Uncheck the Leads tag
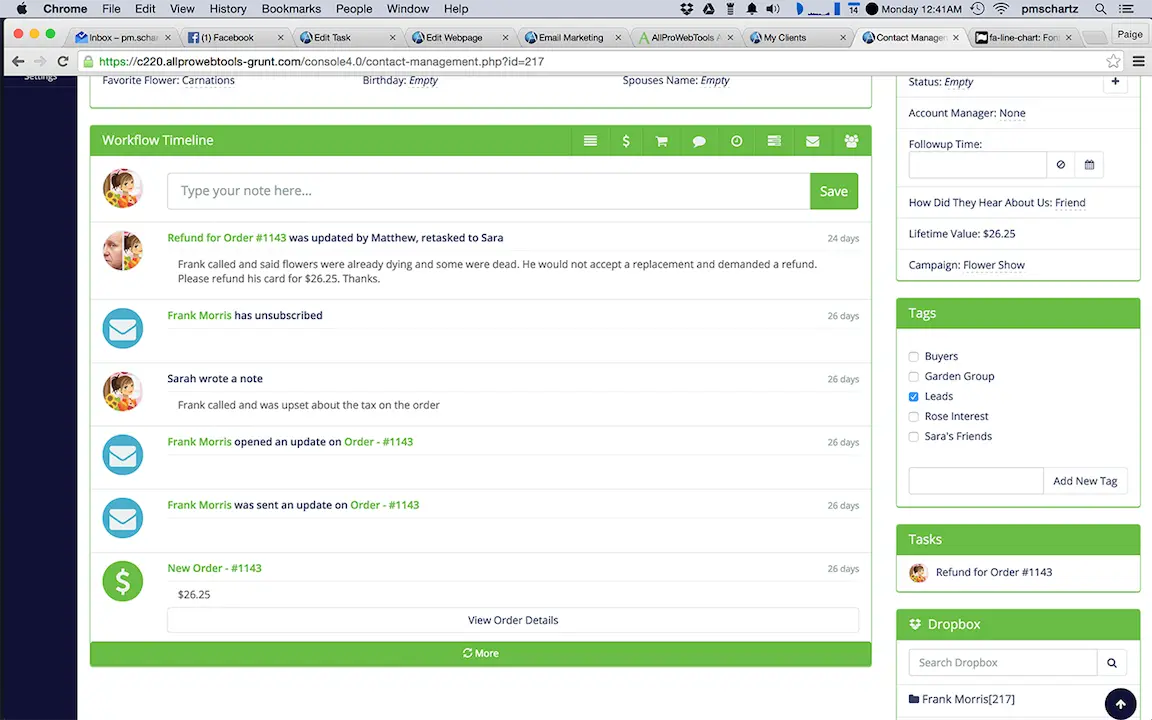1152x720 pixels. click(913, 396)
